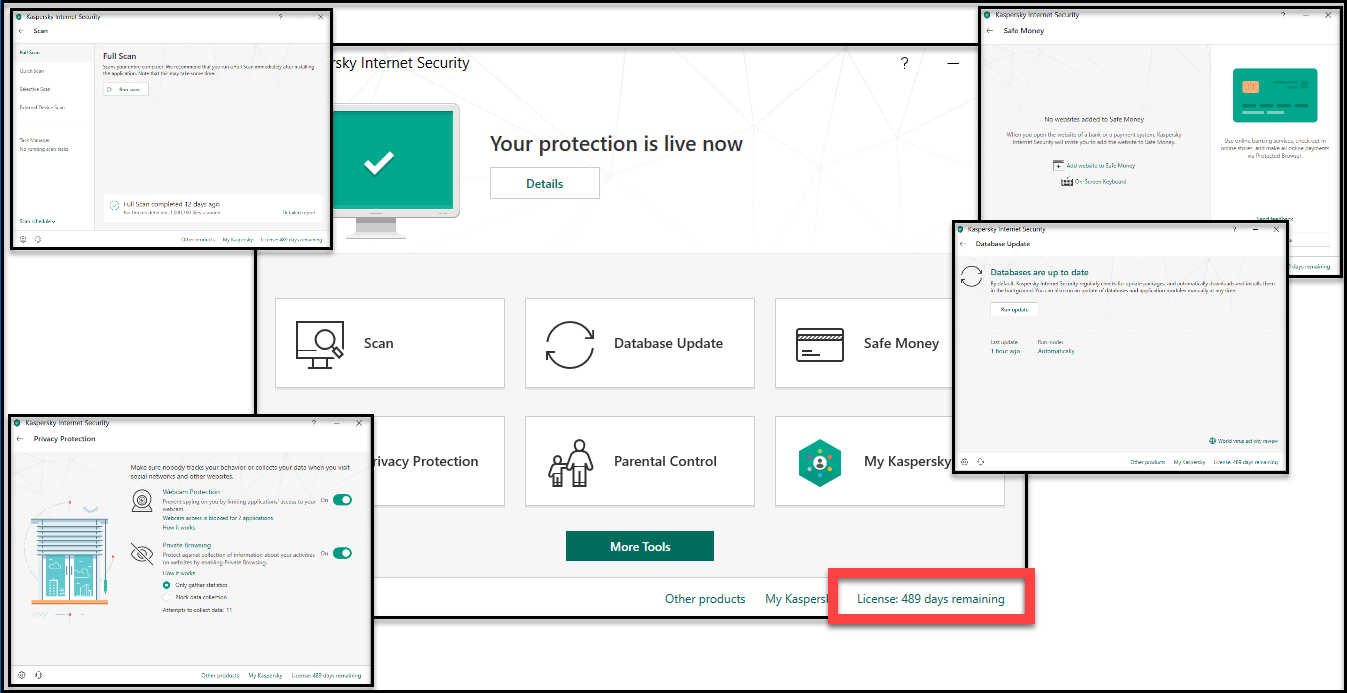Click the webcam icon beside Webcam Protection
The image size is (1347, 693).
pos(143,500)
